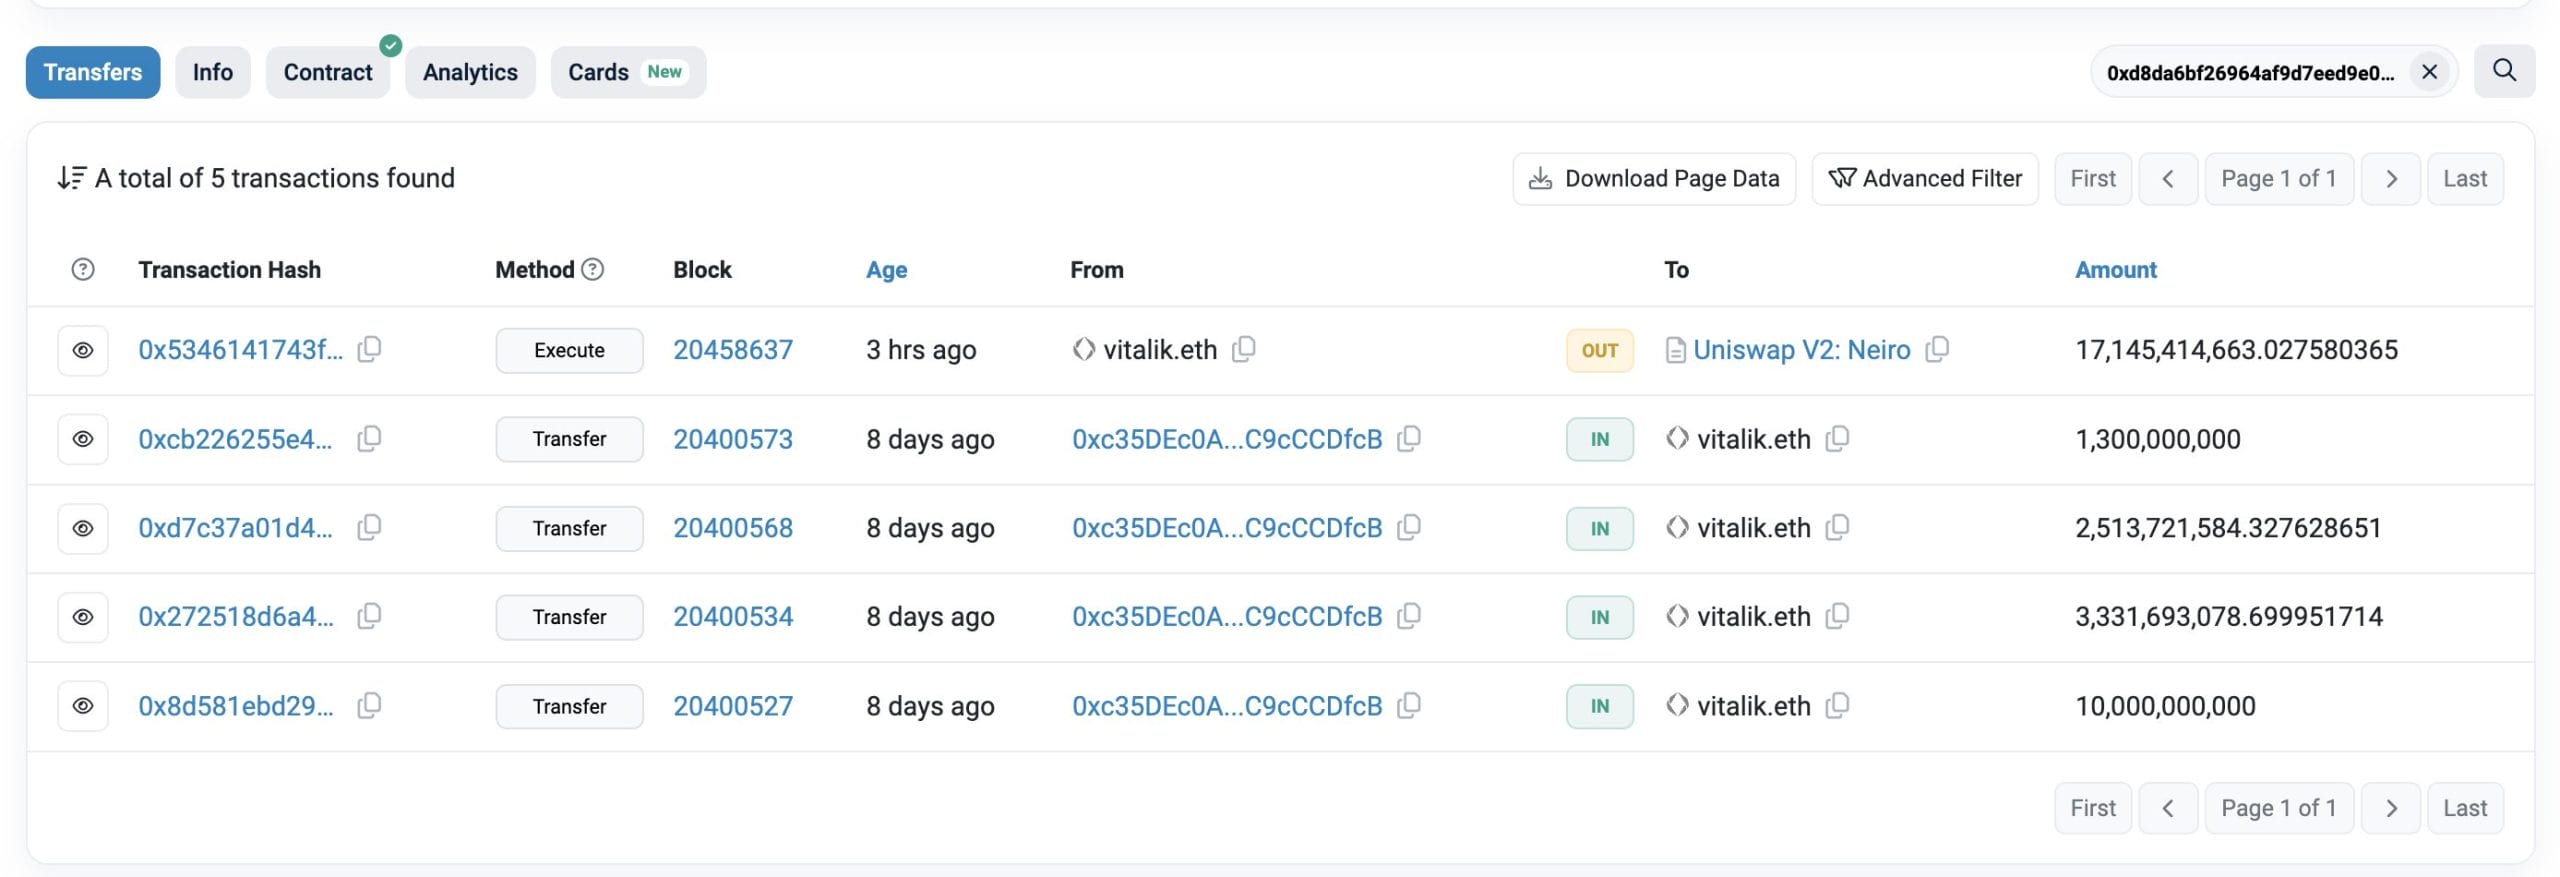Click sort icon beside total transactions
This screenshot has width=2560, height=877.
[x=71, y=178]
